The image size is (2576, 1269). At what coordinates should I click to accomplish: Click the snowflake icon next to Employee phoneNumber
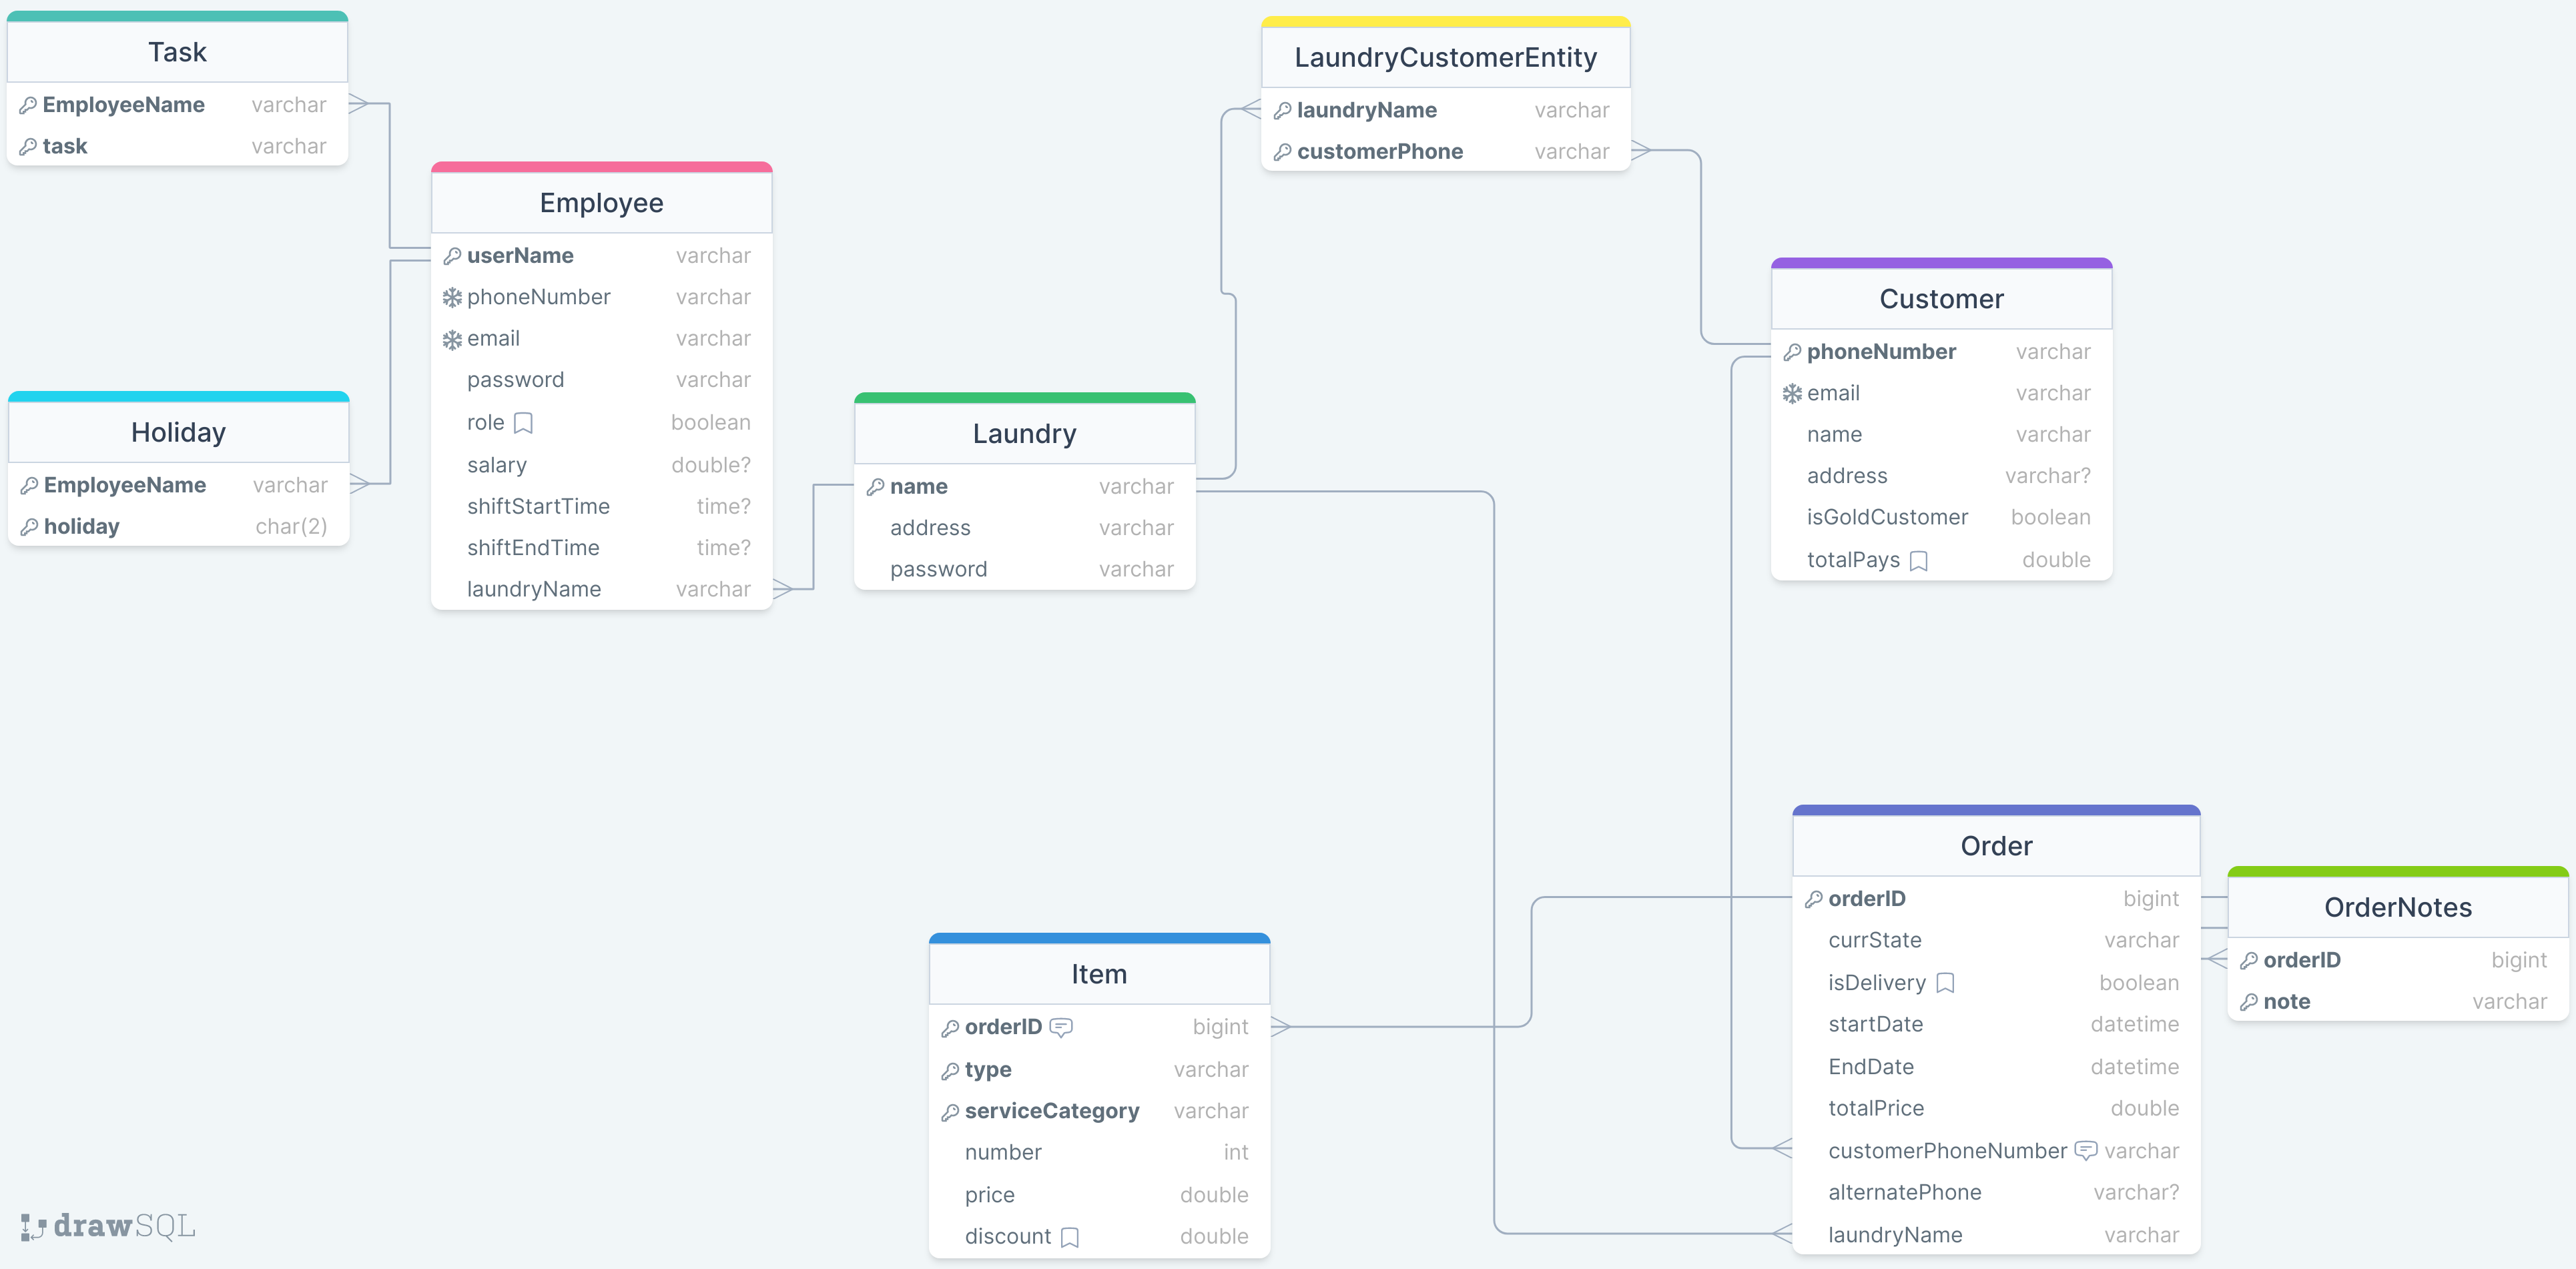(453, 296)
